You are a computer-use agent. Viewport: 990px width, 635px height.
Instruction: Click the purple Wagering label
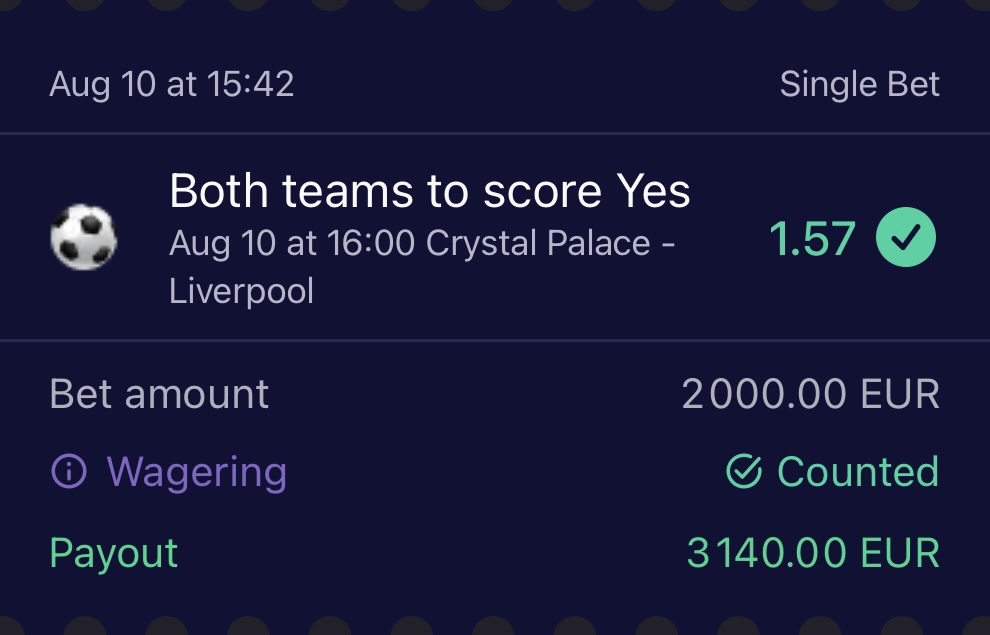(x=196, y=472)
